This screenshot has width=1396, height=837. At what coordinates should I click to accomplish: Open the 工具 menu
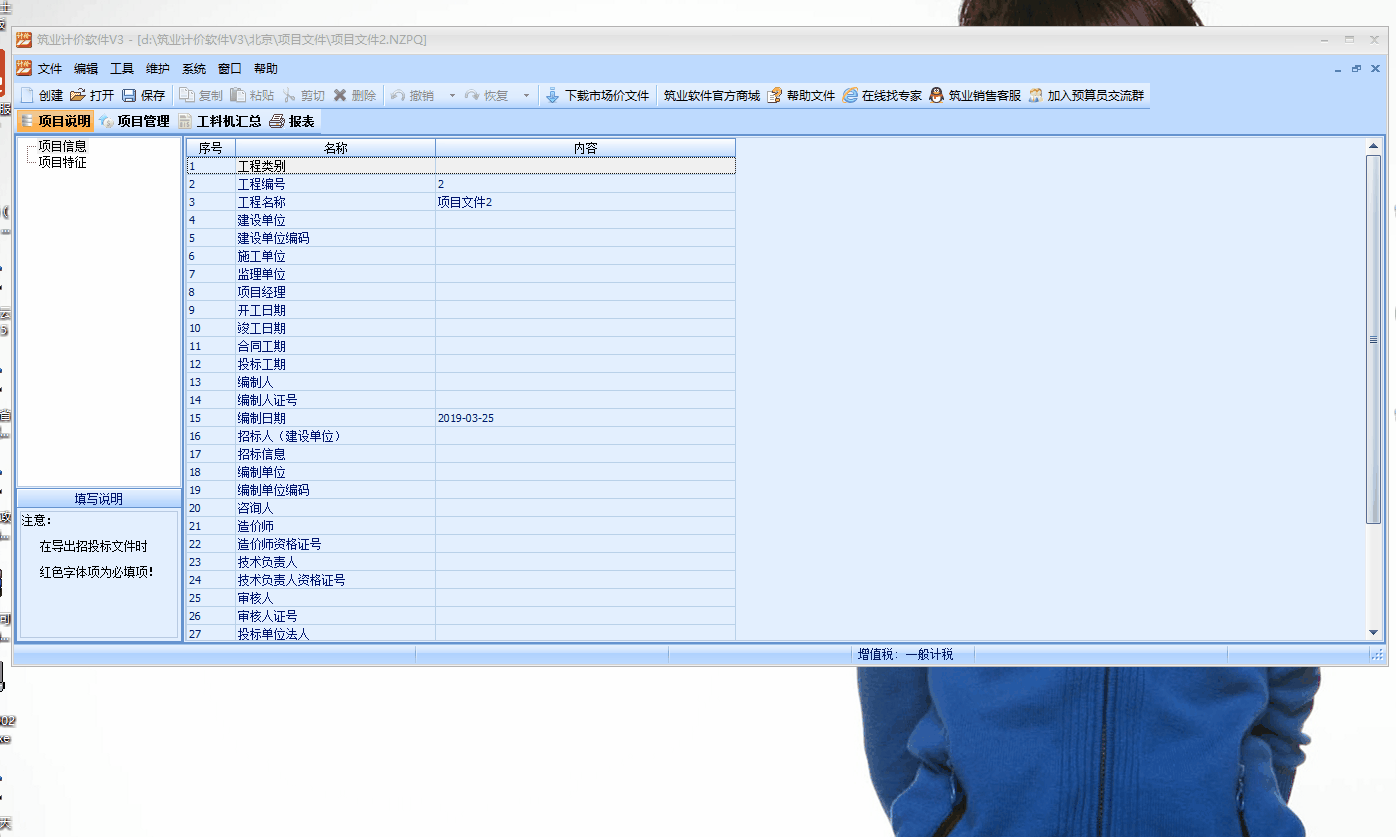point(121,69)
